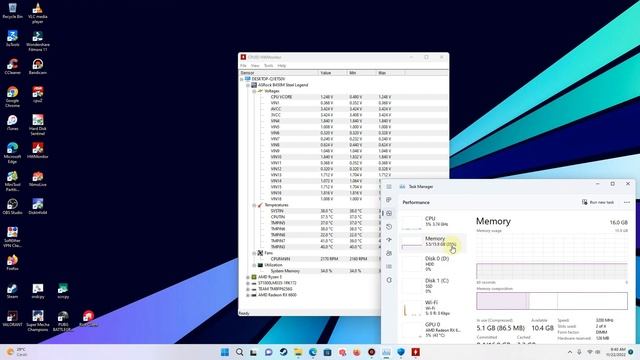Screen dimensions: 640x360
Task: Collapse the ASRock B450M Steel Legend node
Action: (248, 85)
